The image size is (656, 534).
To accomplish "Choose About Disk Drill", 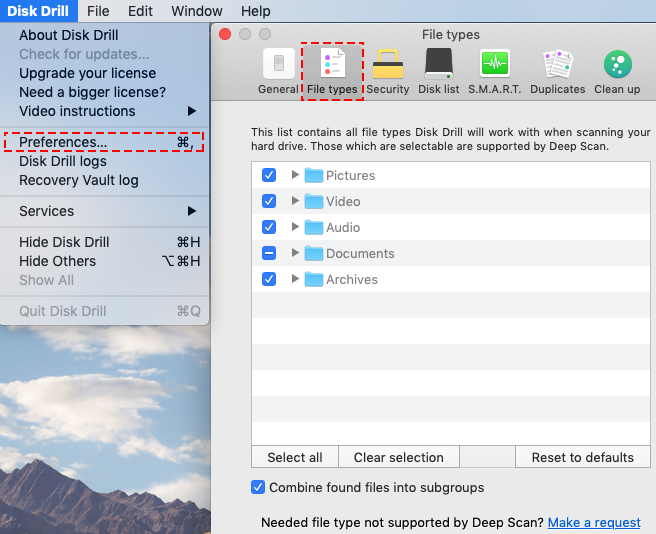I will 105,35.
